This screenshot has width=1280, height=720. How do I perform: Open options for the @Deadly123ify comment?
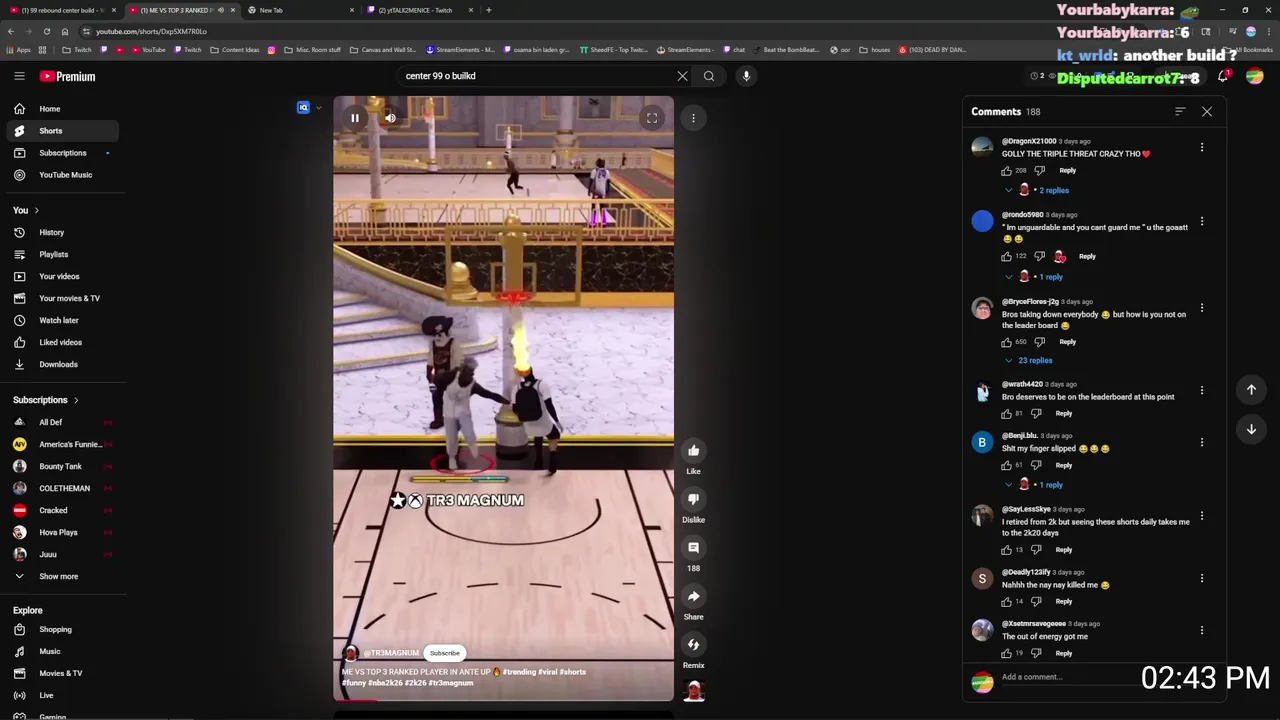coord(1202,578)
